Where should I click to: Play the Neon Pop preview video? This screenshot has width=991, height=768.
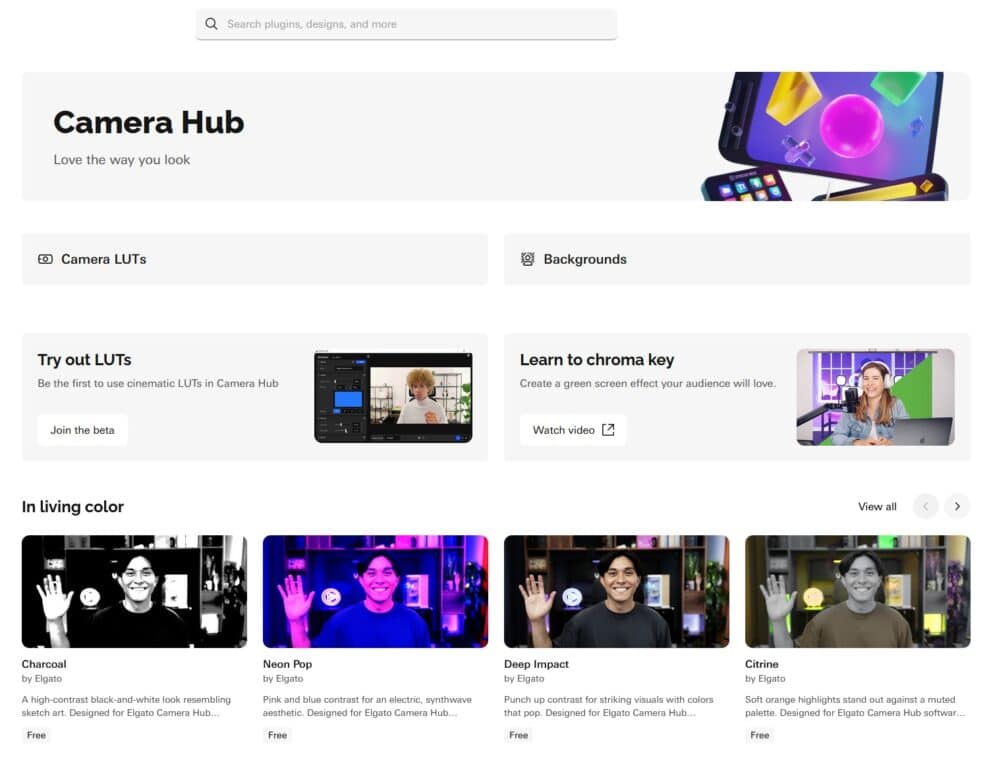[x=331, y=597]
